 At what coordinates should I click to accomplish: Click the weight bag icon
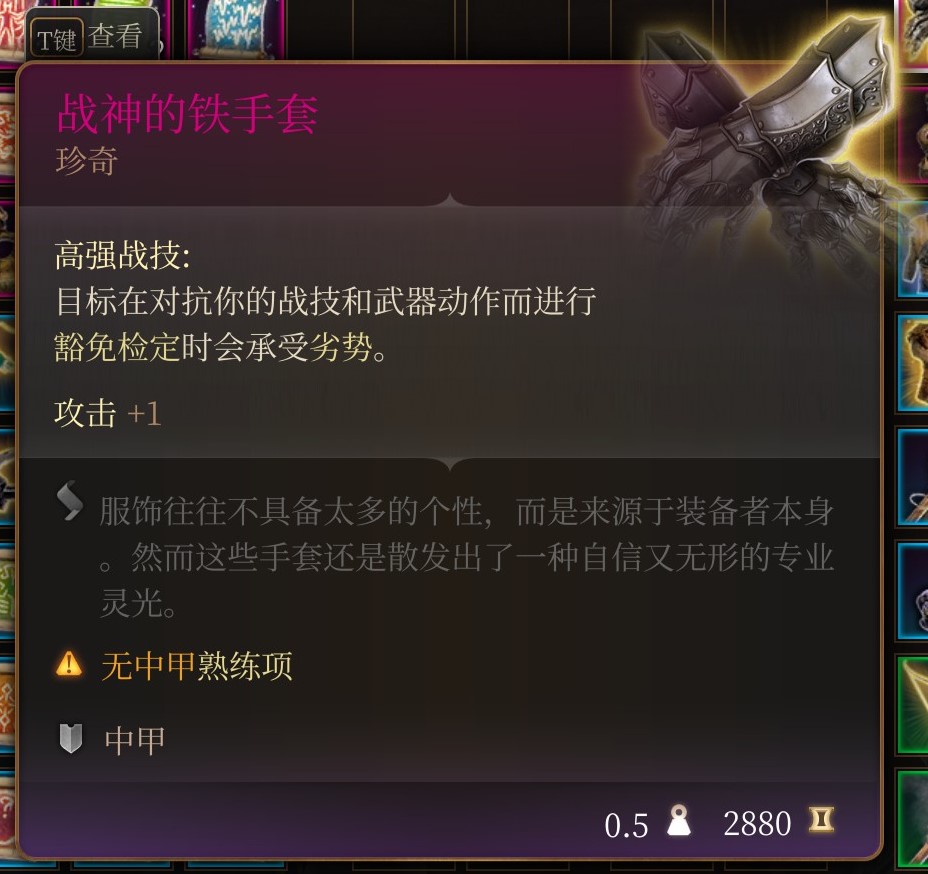coord(678,820)
